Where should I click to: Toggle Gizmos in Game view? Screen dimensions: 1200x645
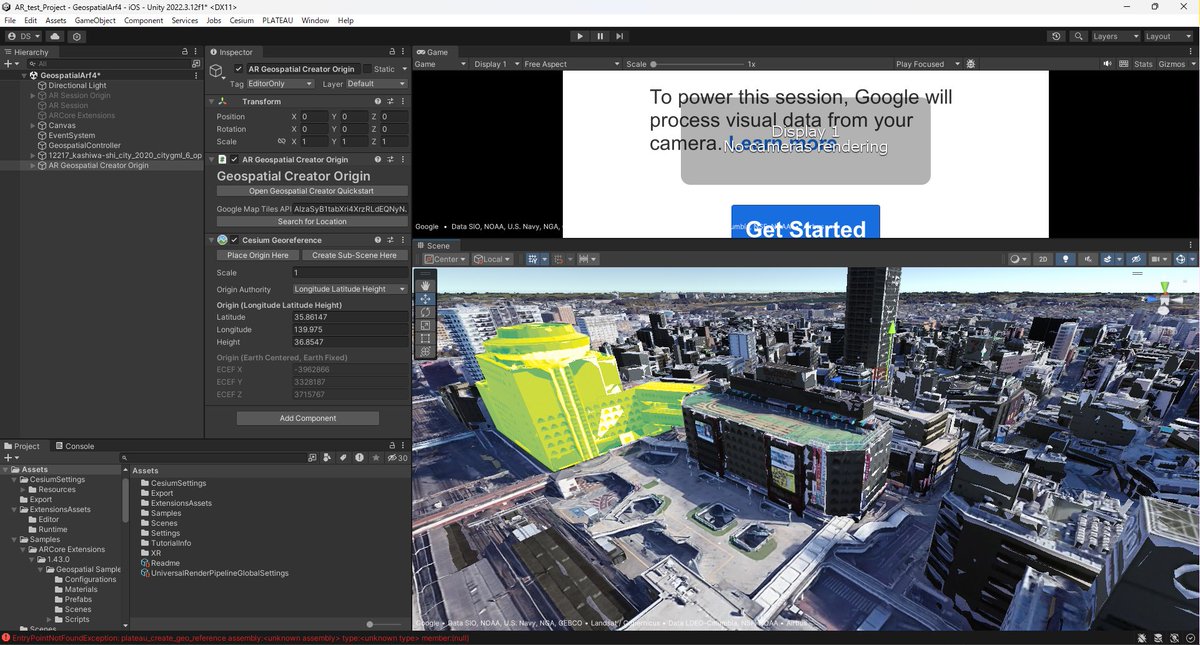(1172, 64)
